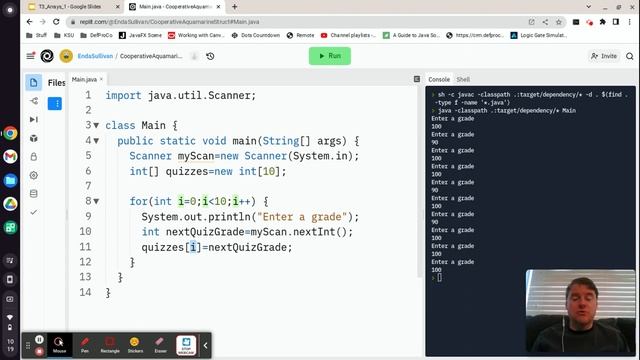Stop the recording with red button

pyautogui.click(x=39, y=351)
